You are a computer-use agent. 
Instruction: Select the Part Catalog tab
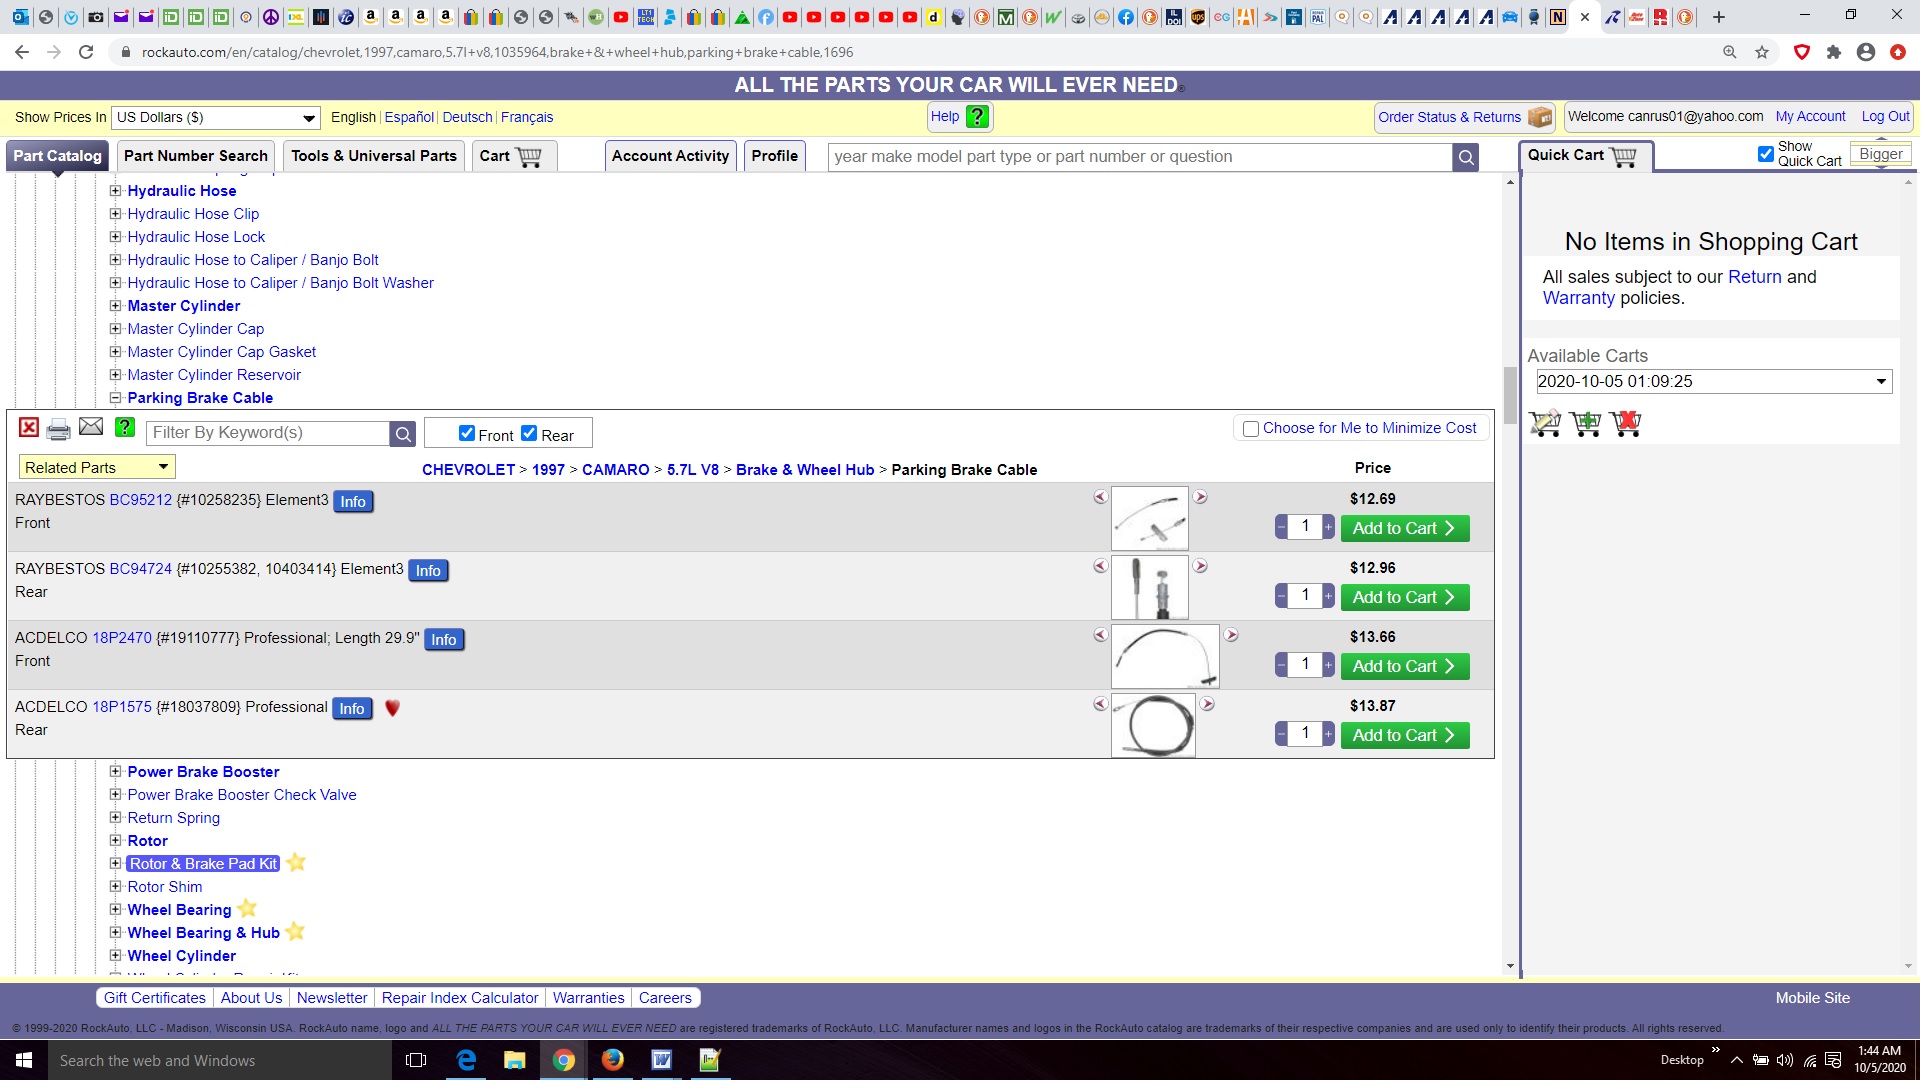coord(57,156)
